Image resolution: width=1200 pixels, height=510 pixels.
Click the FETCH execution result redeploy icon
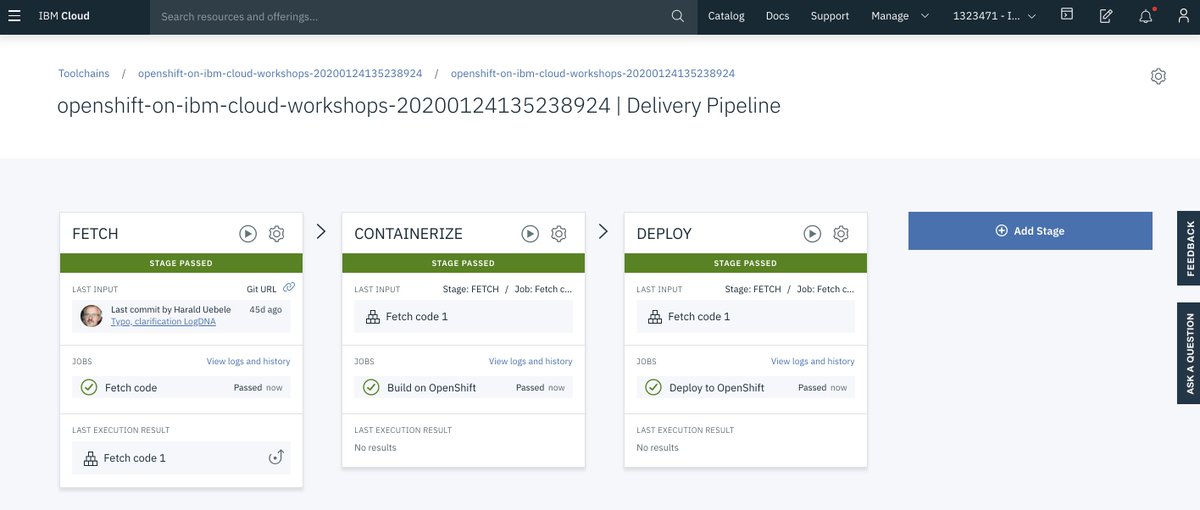[x=277, y=458]
